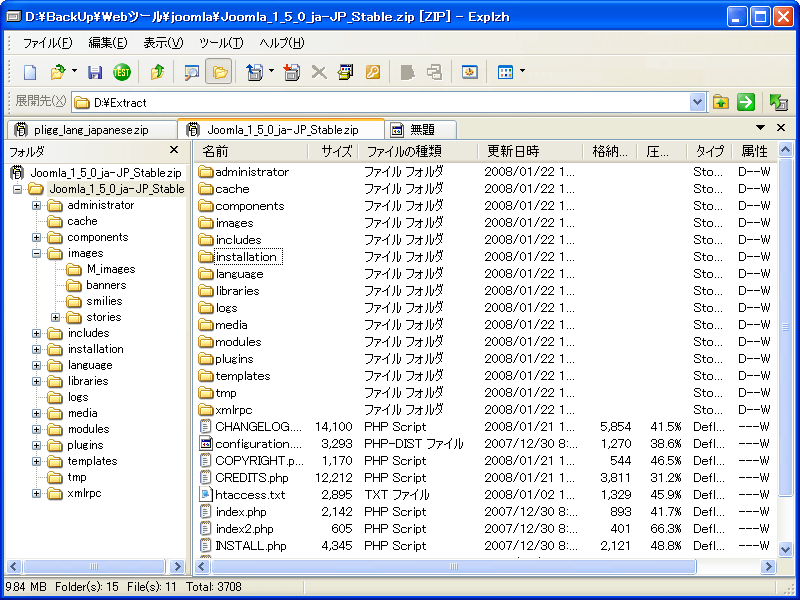Close the active archive tab

781,128
